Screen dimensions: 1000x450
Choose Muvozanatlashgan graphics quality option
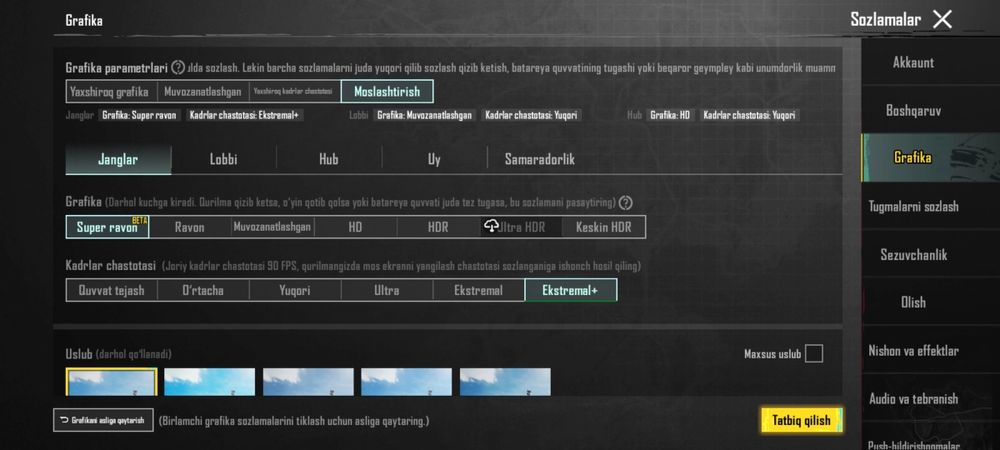click(272, 227)
